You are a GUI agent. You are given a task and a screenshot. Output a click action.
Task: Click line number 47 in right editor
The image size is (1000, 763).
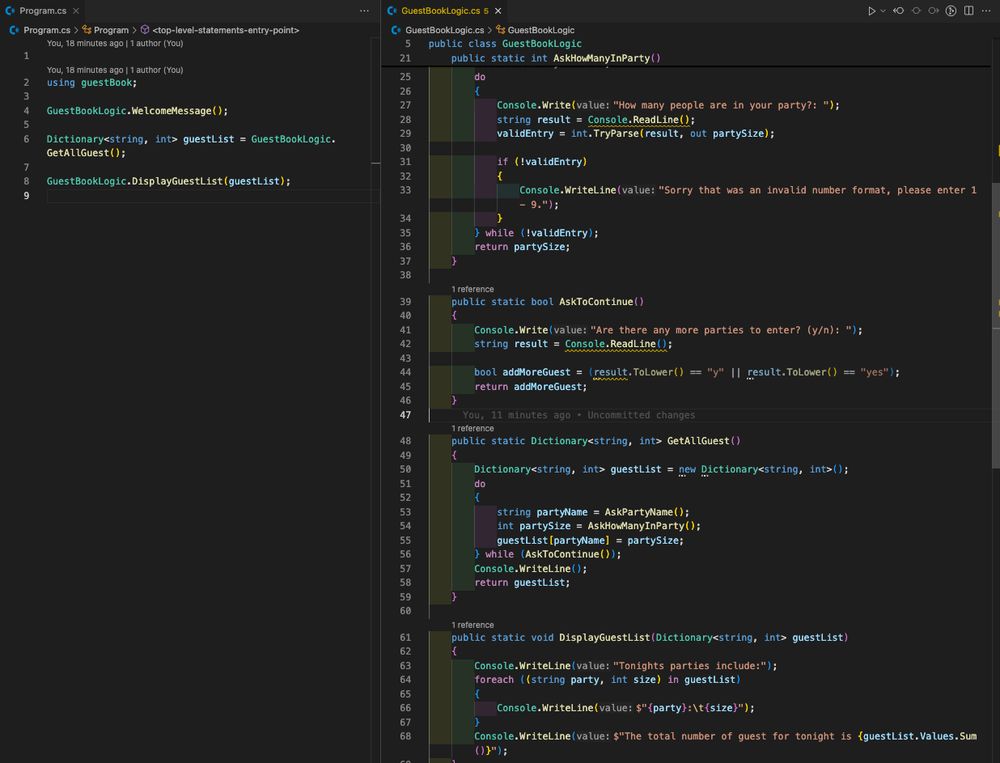pos(405,415)
